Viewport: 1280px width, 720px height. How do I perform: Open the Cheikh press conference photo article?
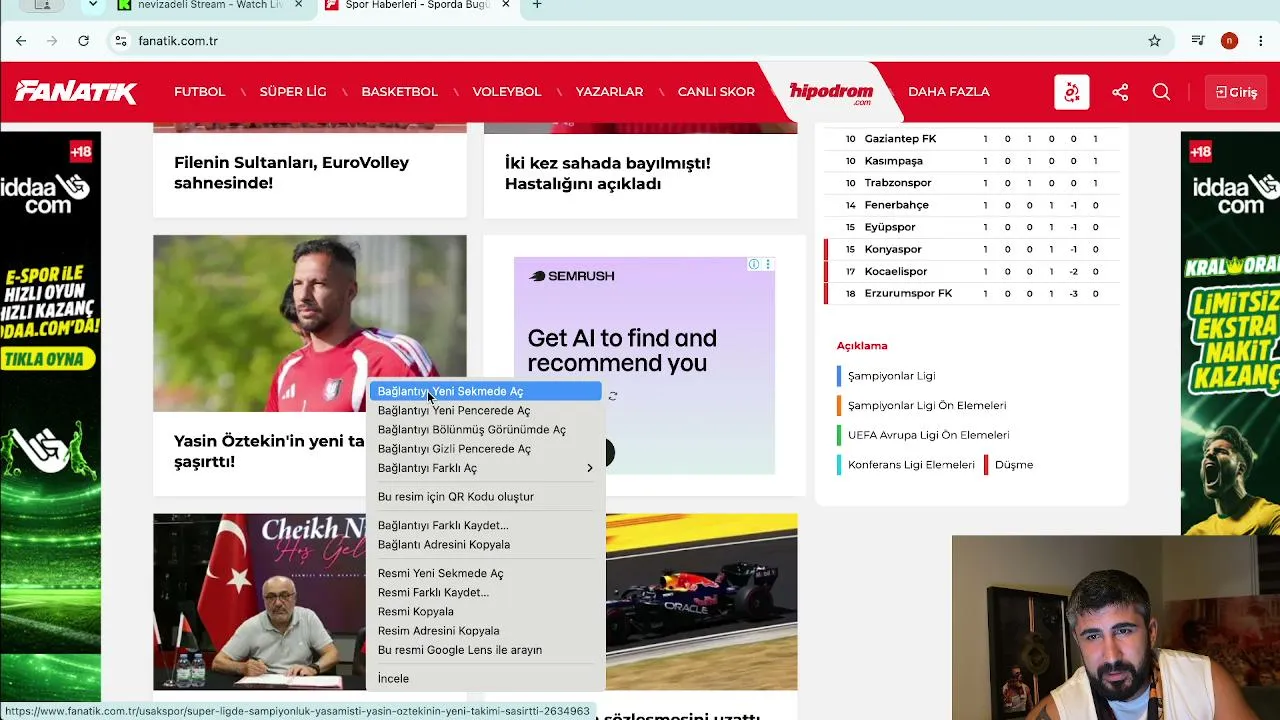[x=259, y=601]
